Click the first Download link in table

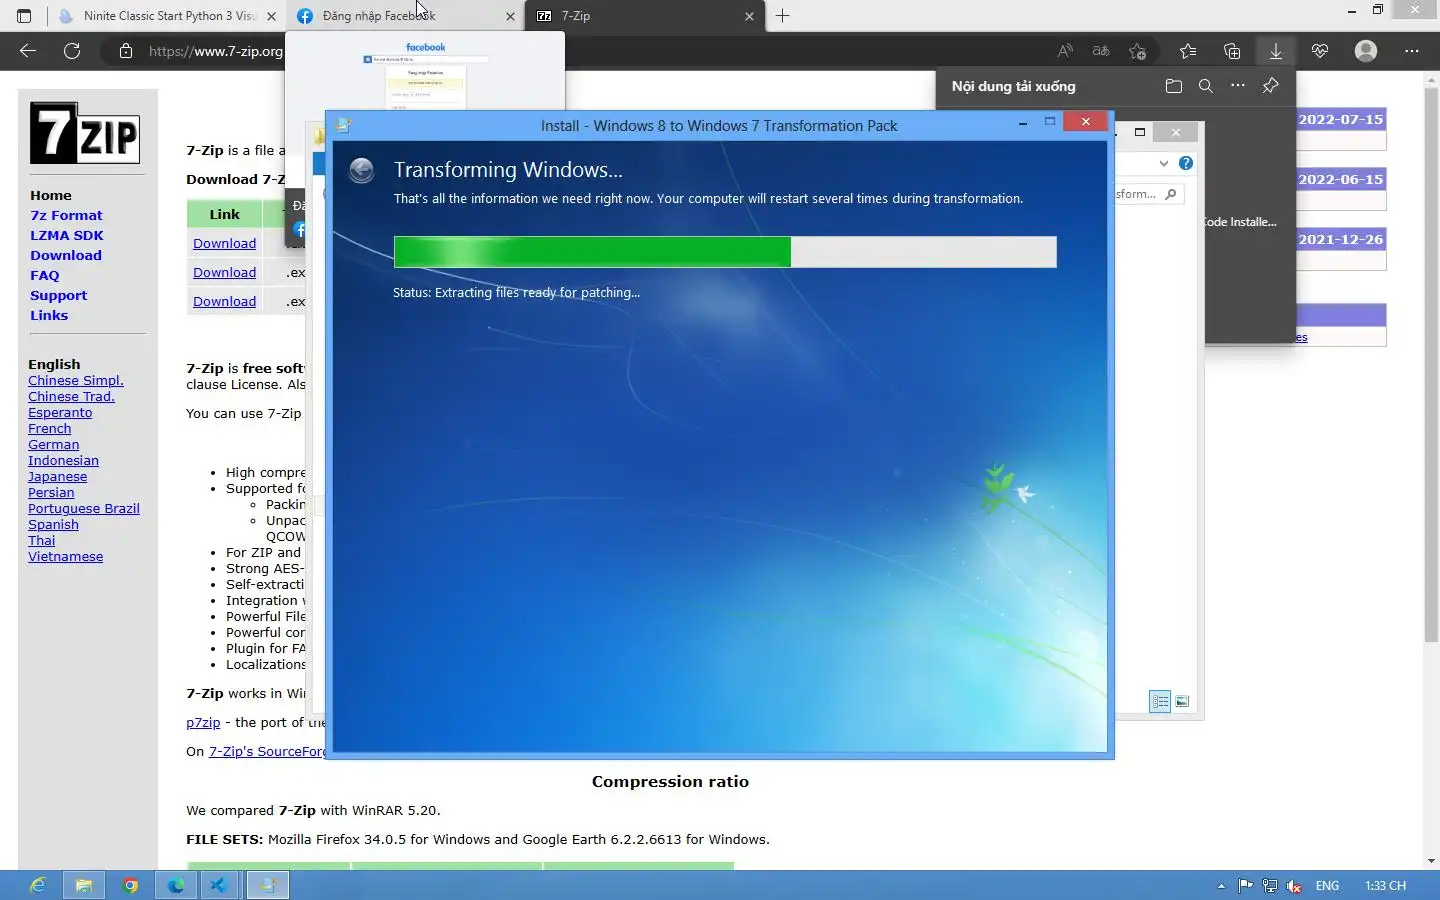click(x=224, y=243)
